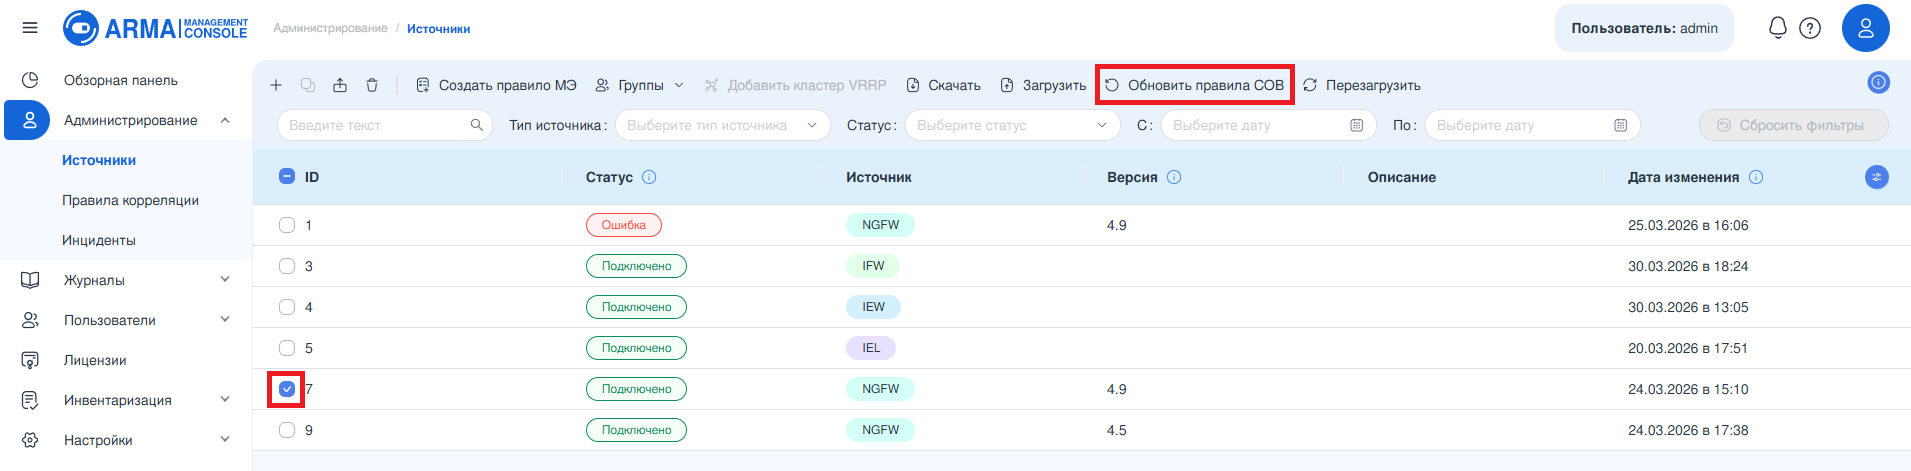Click the Введите текст search field
This screenshot has width=1911, height=471.
pos(384,125)
